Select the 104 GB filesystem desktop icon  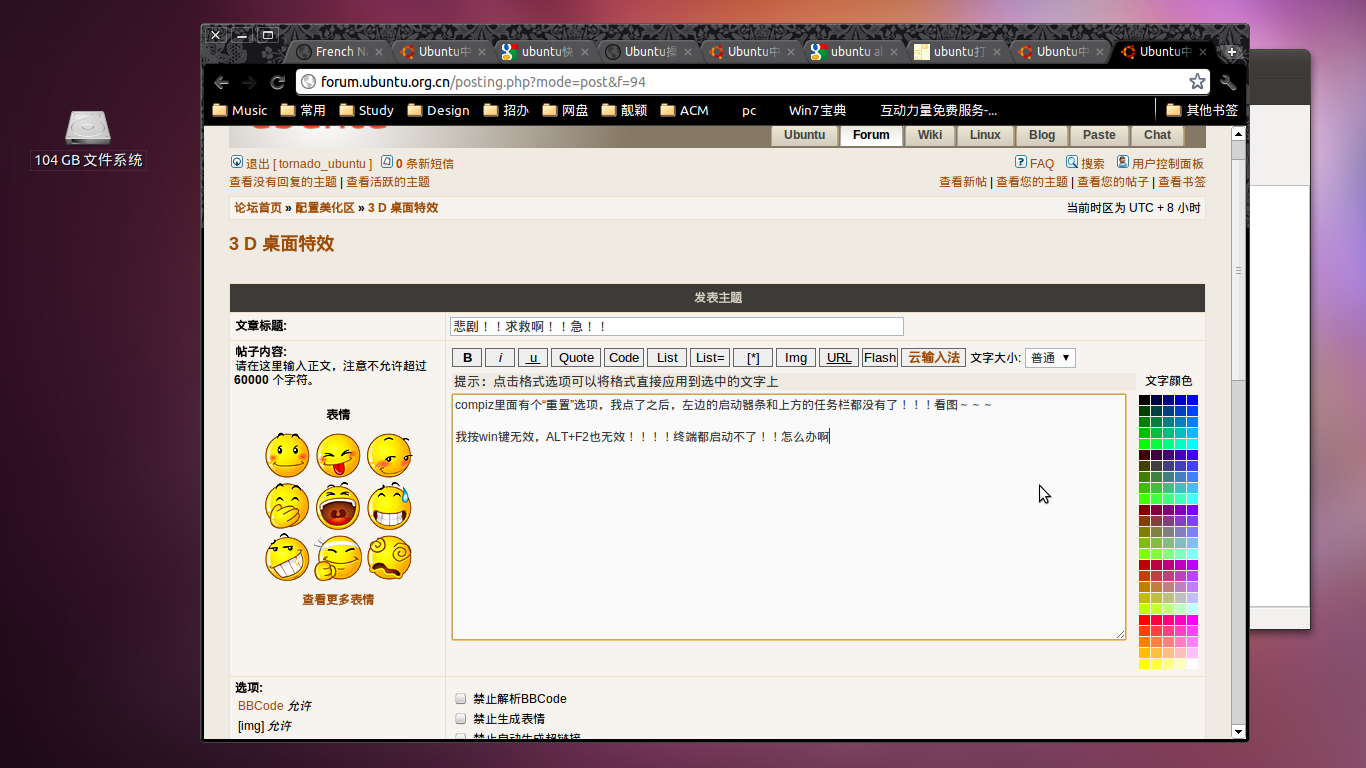coord(88,139)
